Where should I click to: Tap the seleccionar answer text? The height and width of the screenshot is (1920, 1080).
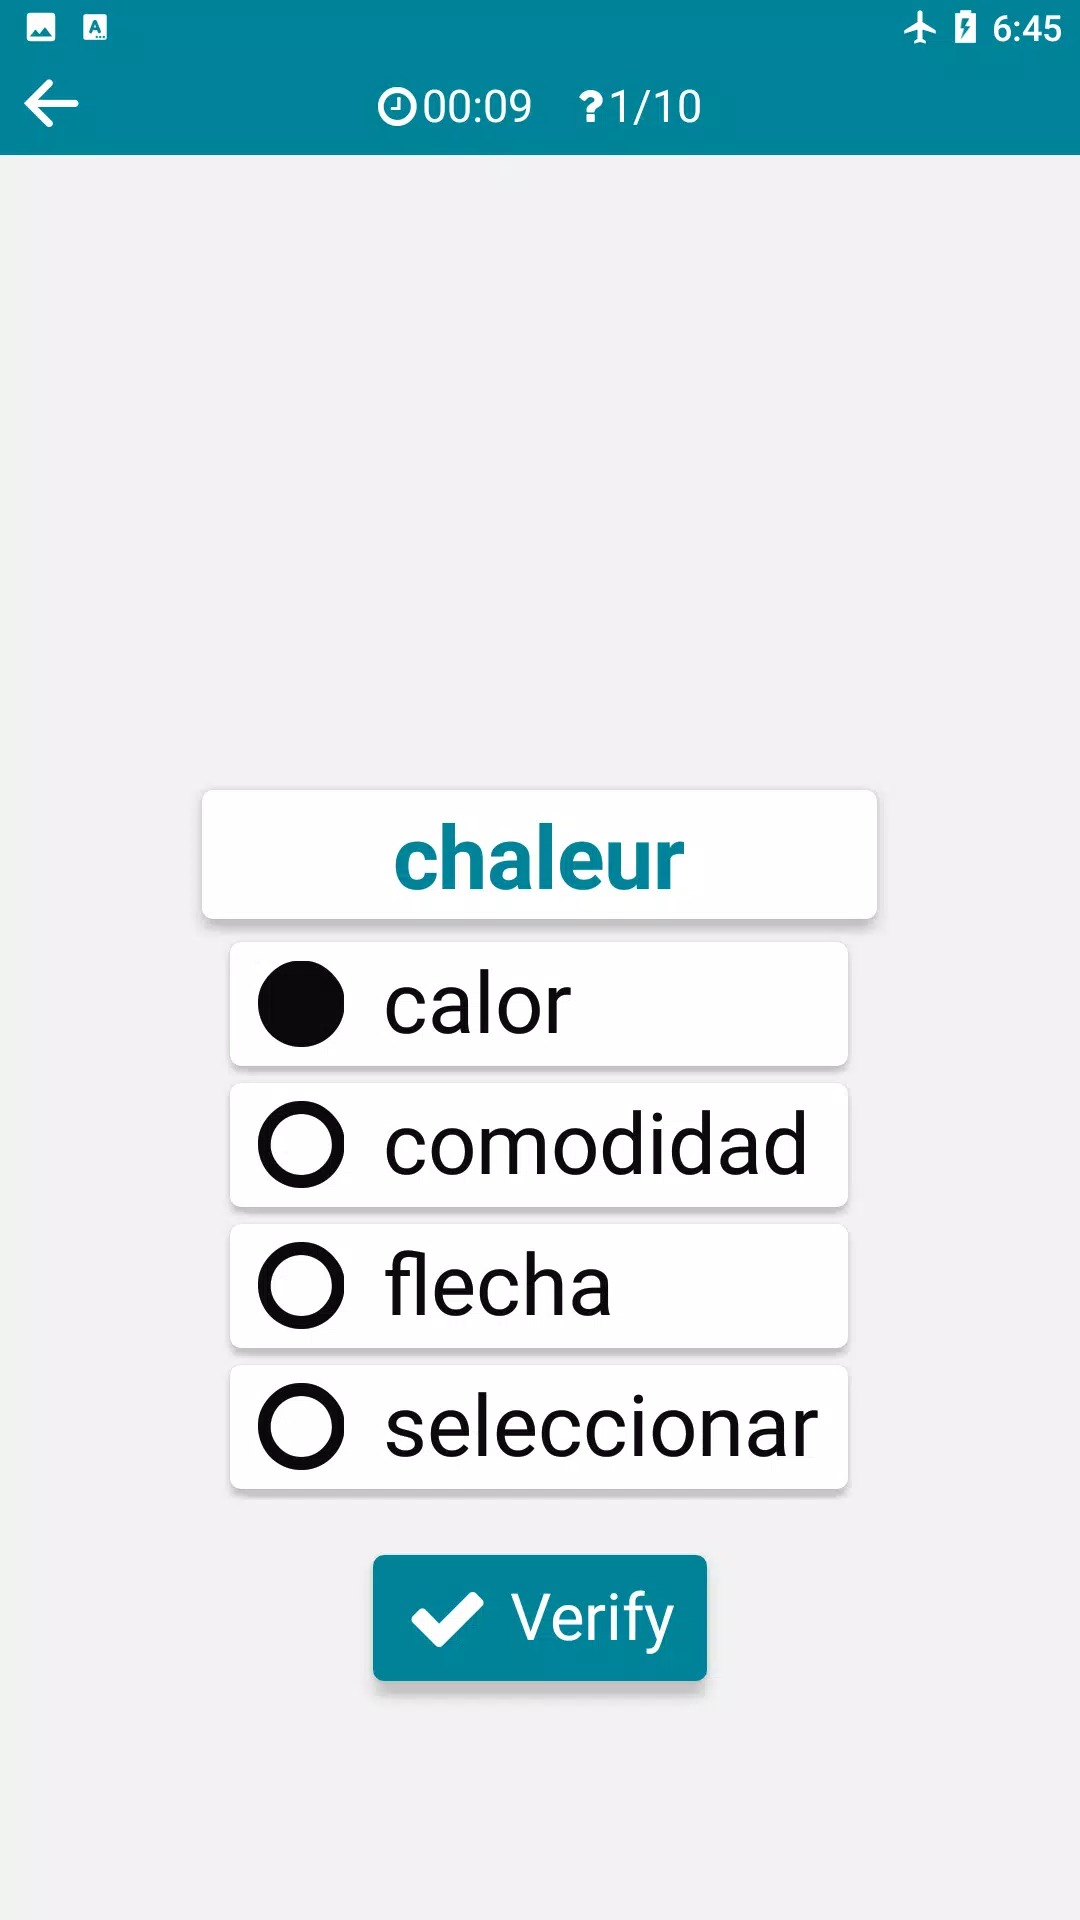[602, 1427]
